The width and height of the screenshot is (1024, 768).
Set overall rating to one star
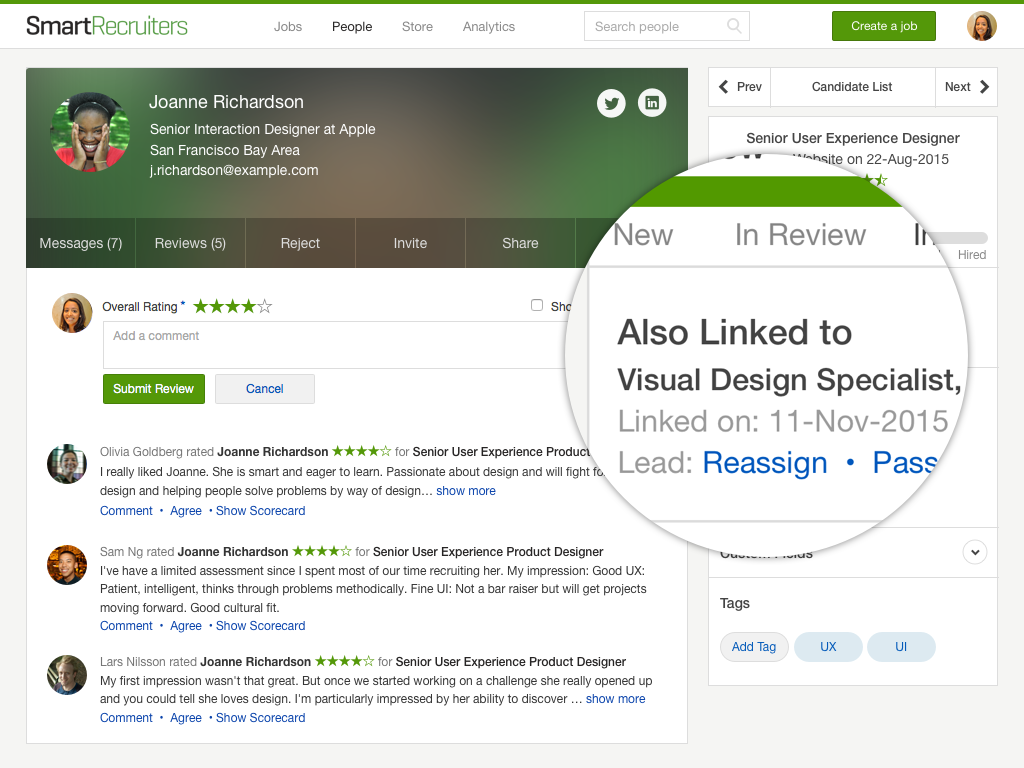tap(200, 306)
